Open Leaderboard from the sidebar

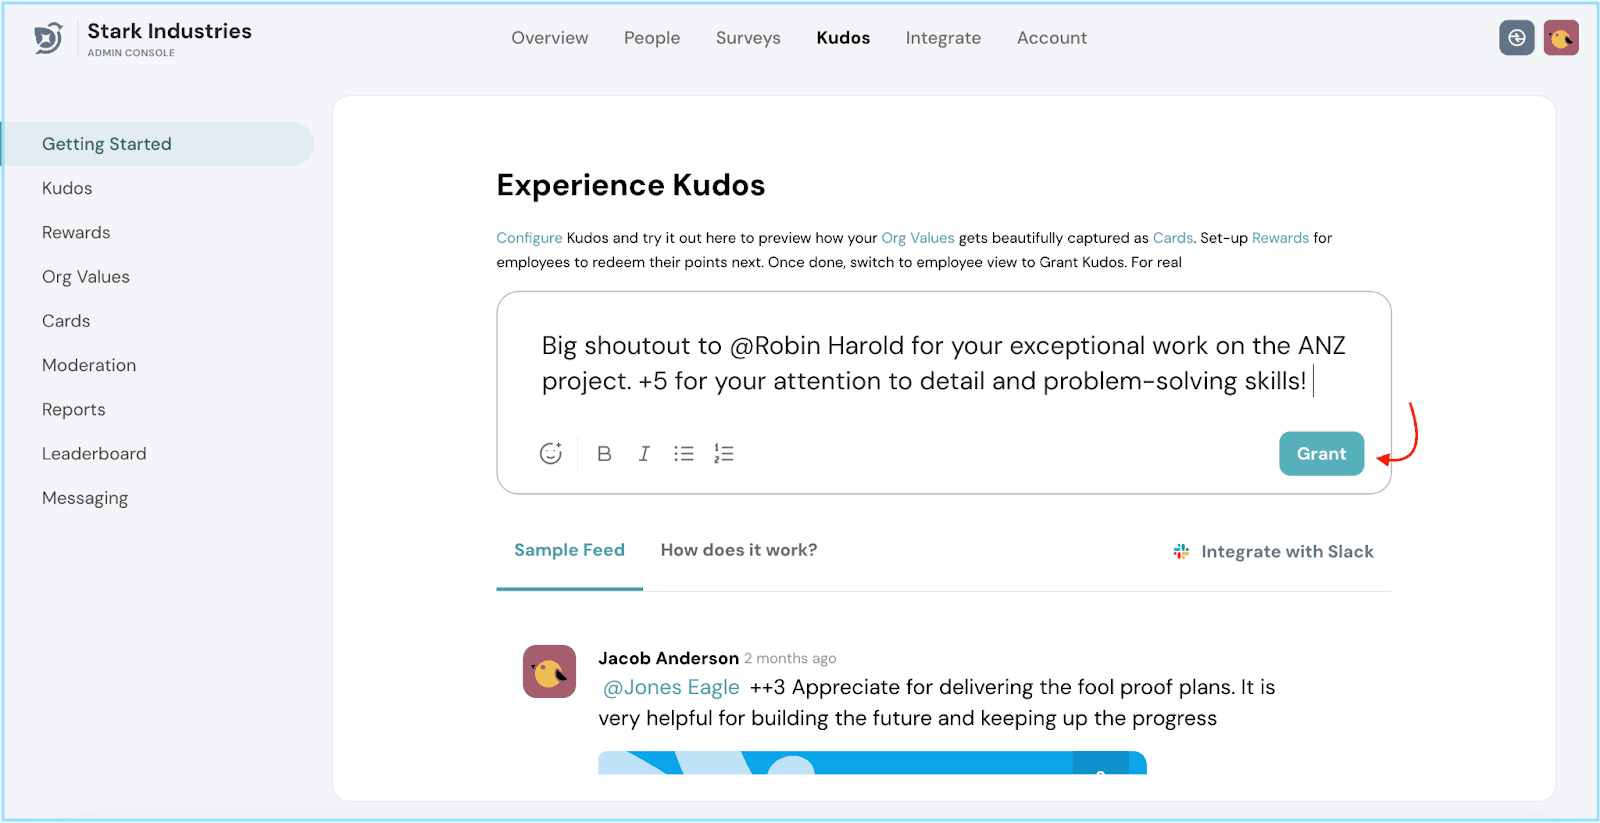click(94, 454)
